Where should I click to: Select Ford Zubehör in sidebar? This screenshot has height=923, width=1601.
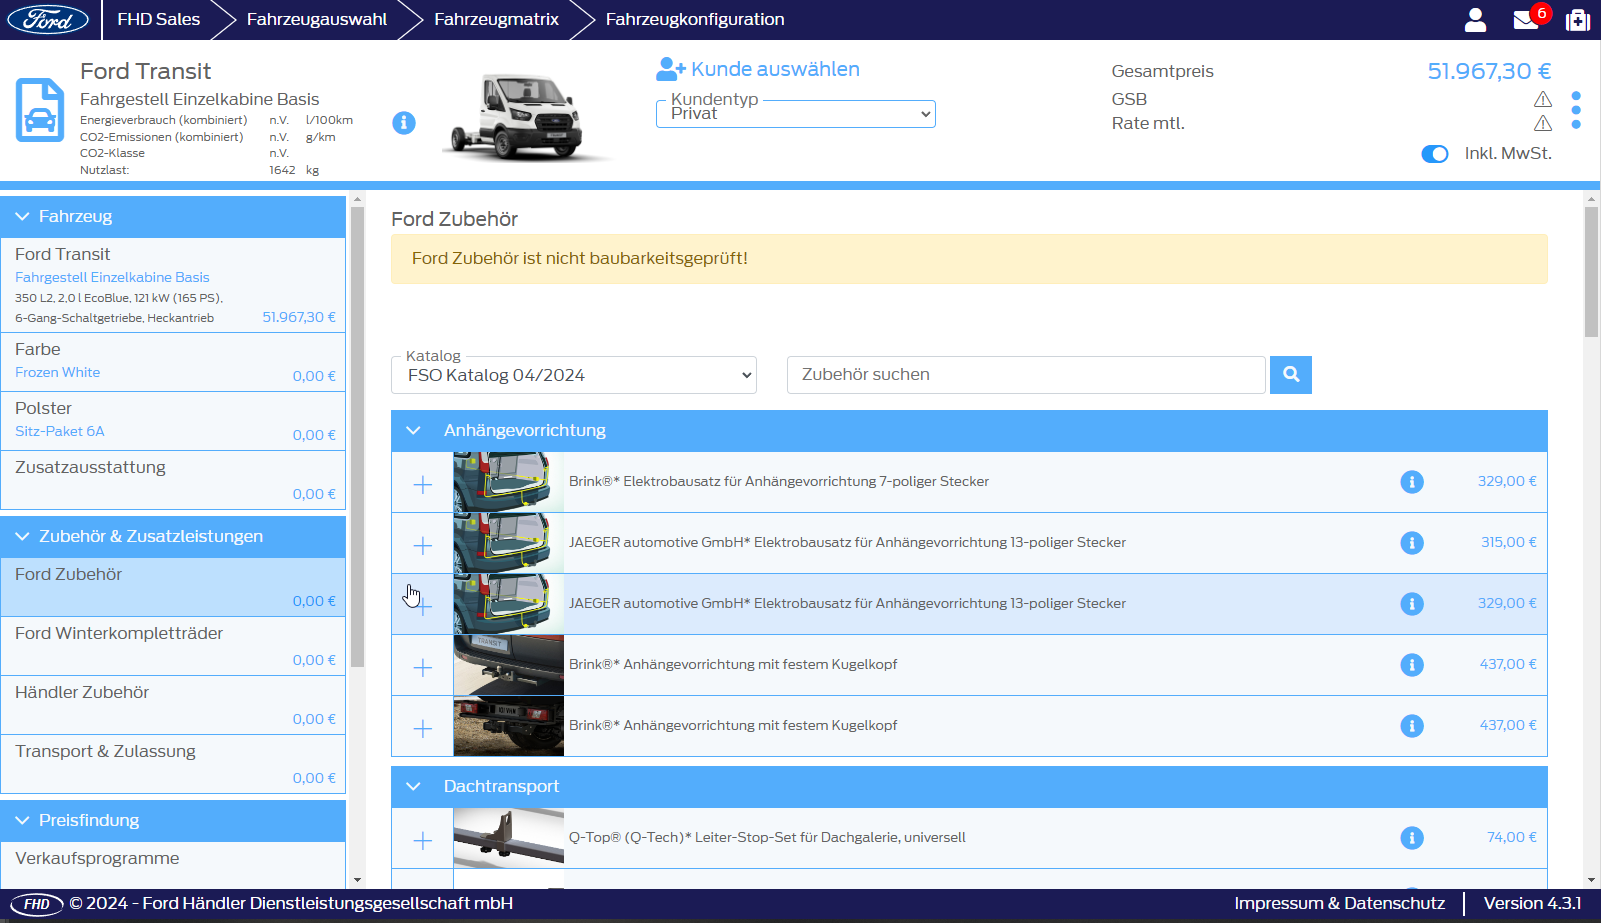(x=173, y=587)
